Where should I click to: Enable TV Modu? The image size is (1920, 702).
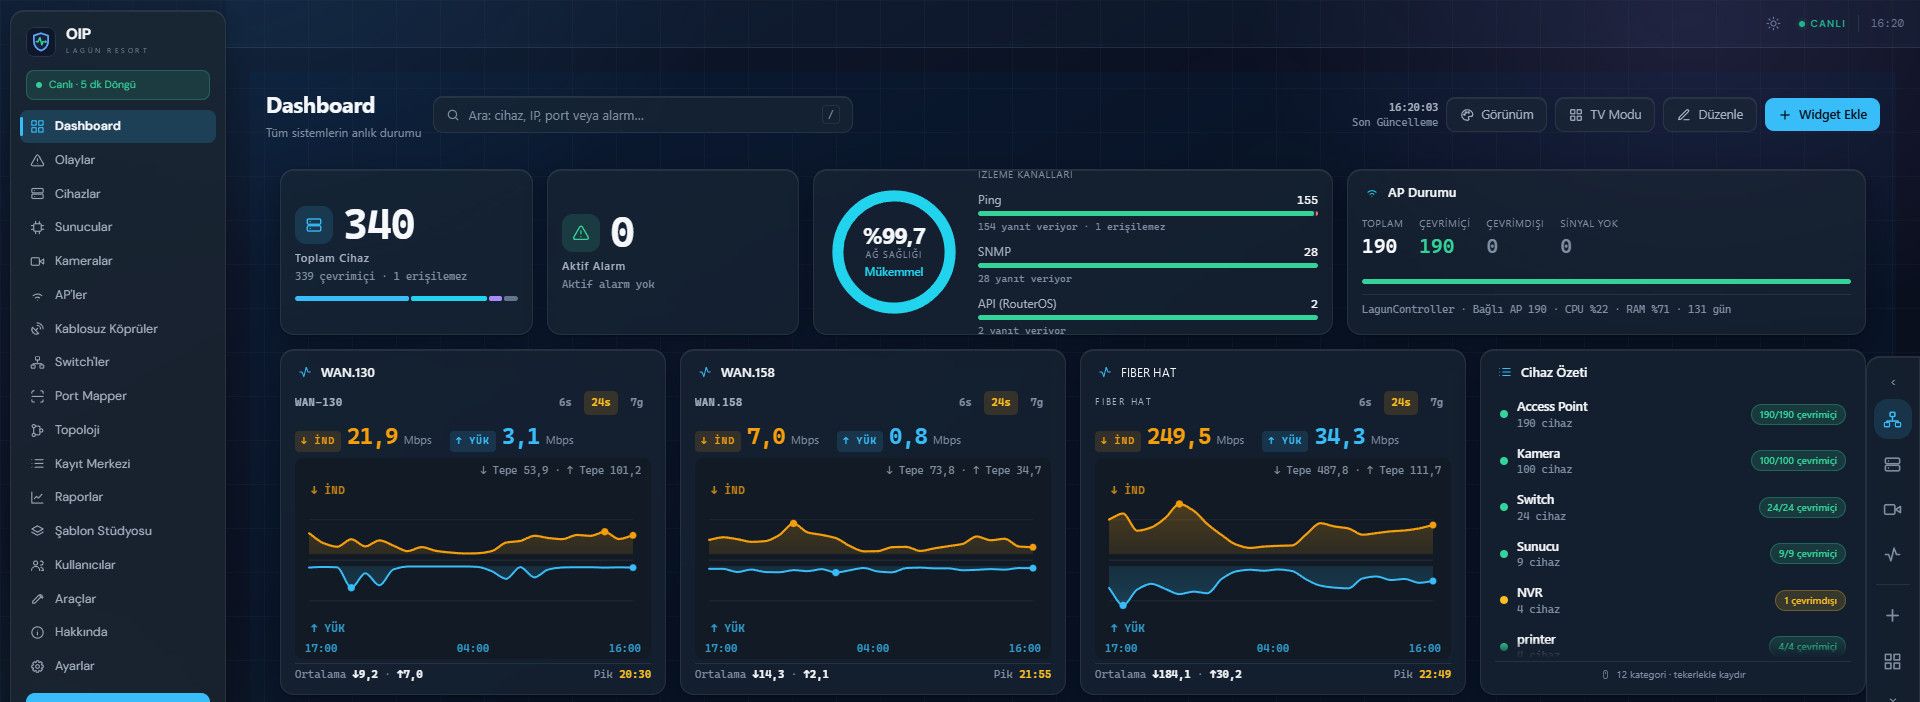1605,115
